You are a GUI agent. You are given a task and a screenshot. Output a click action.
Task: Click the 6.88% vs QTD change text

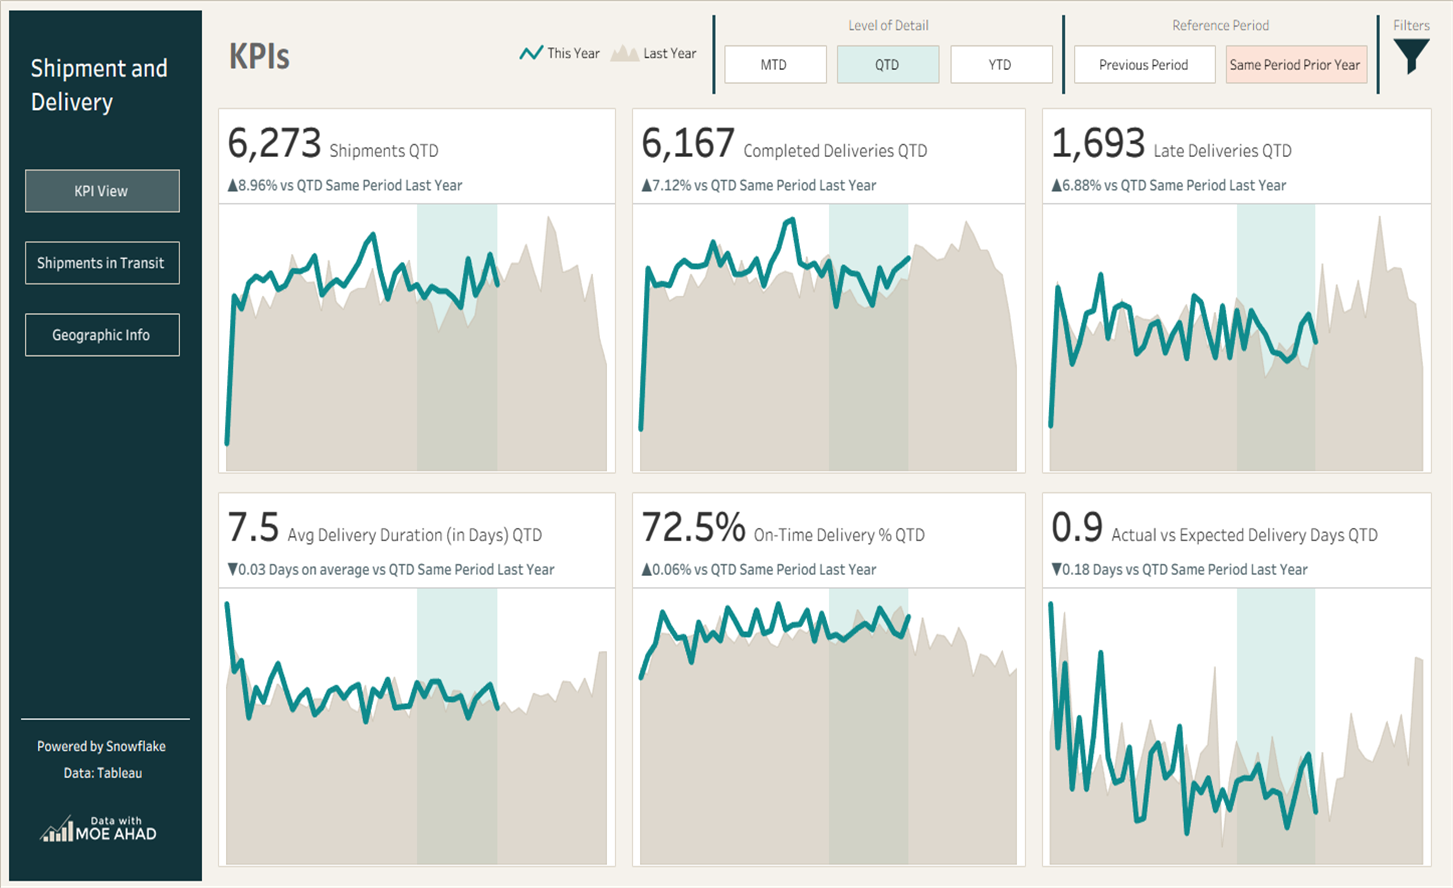tap(1169, 185)
